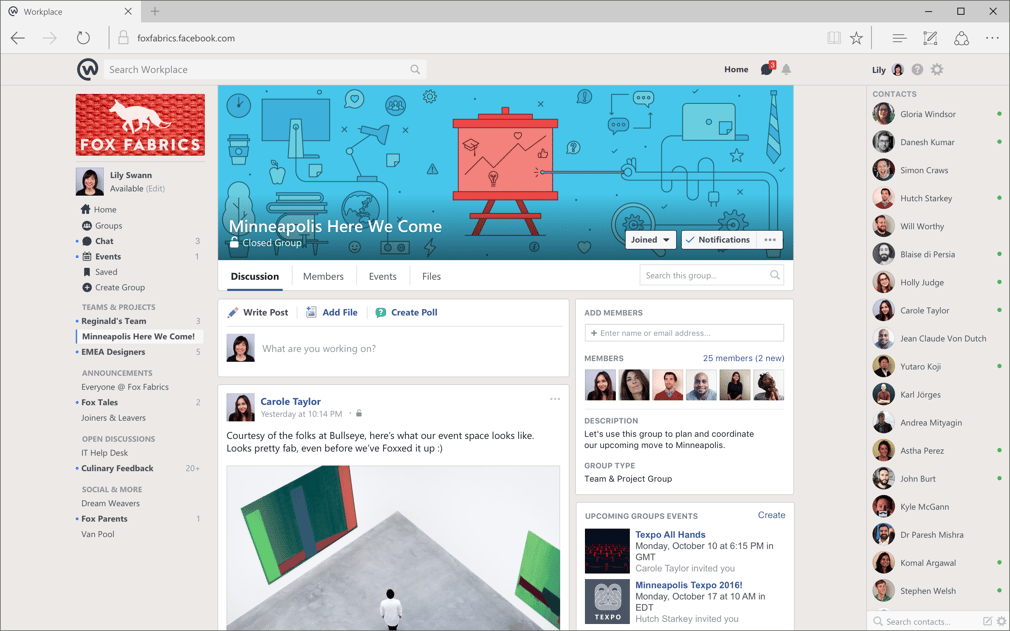Click the Workplace logo icon
The width and height of the screenshot is (1010, 631).
click(88, 70)
